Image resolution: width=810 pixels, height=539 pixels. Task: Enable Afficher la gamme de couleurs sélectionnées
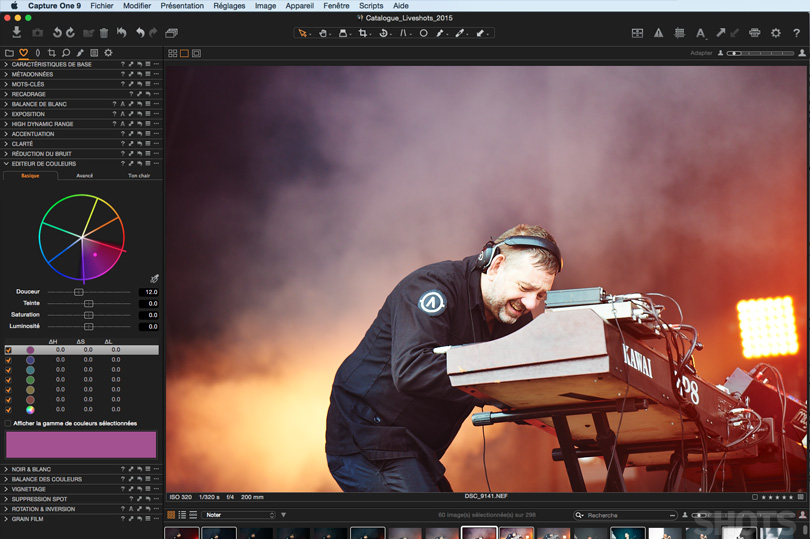coord(8,423)
